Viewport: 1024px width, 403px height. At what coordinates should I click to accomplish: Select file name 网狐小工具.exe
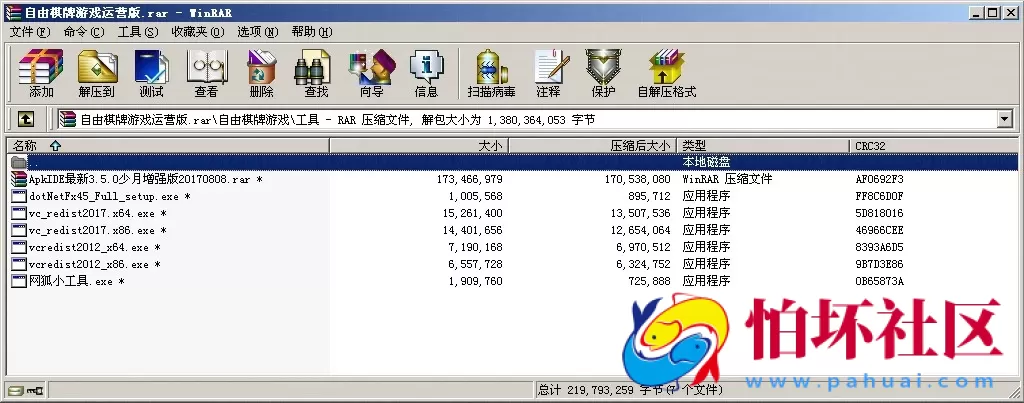(71, 281)
